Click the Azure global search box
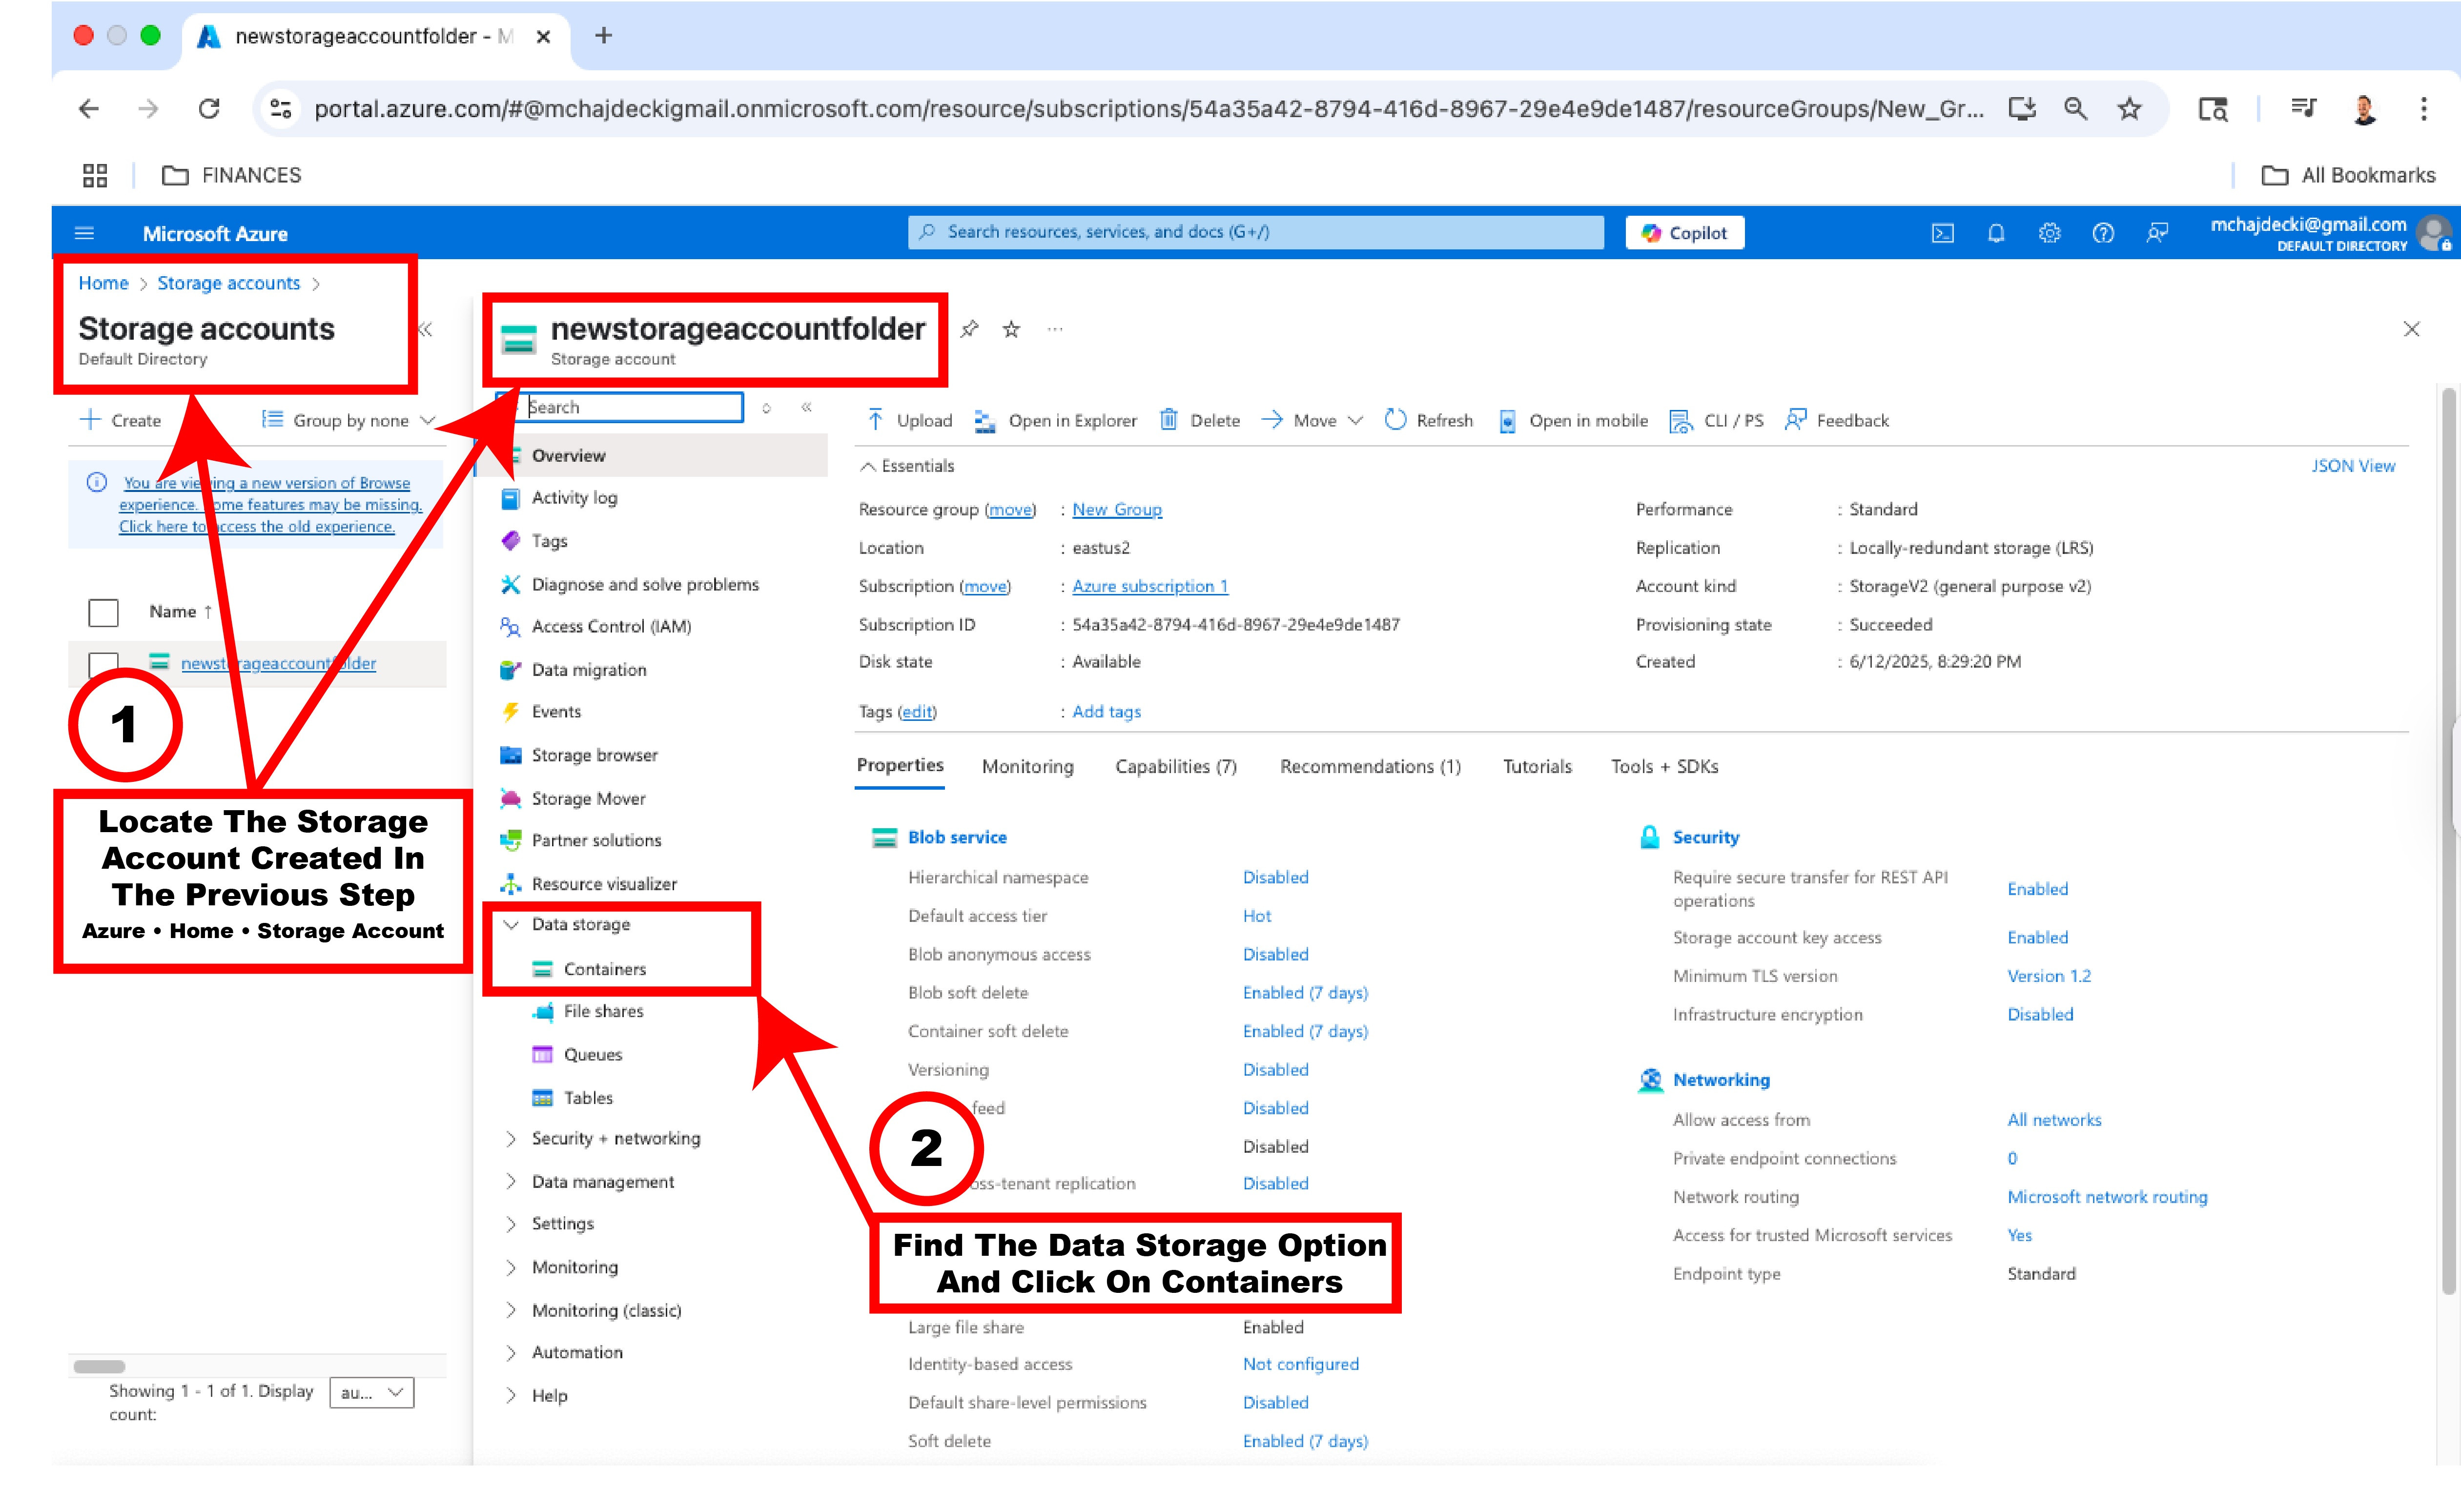 [x=1255, y=232]
